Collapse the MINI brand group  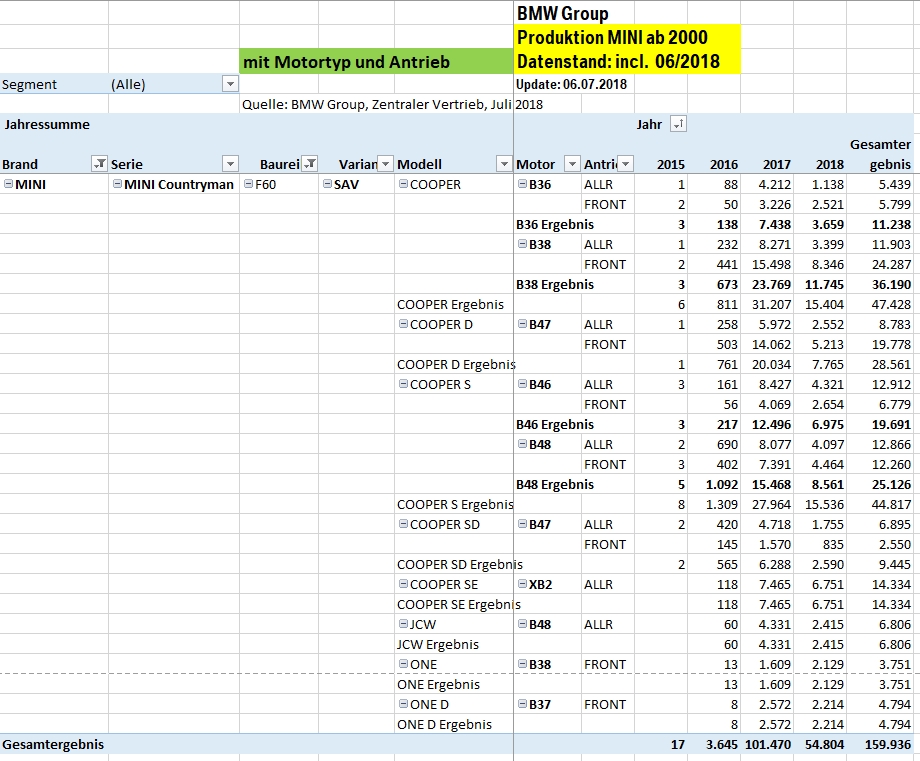[9, 184]
